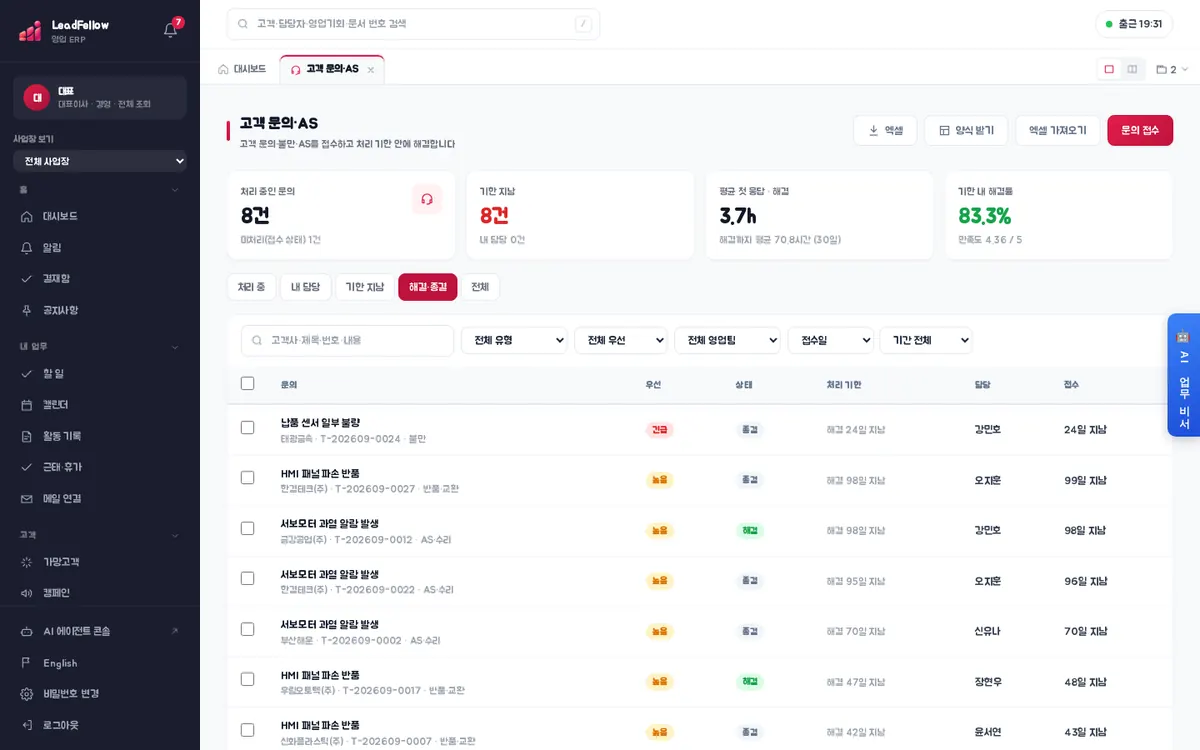The height and width of the screenshot is (750, 1200).
Task: Check the T-202609-0007 row checkbox
Action: pos(248,729)
